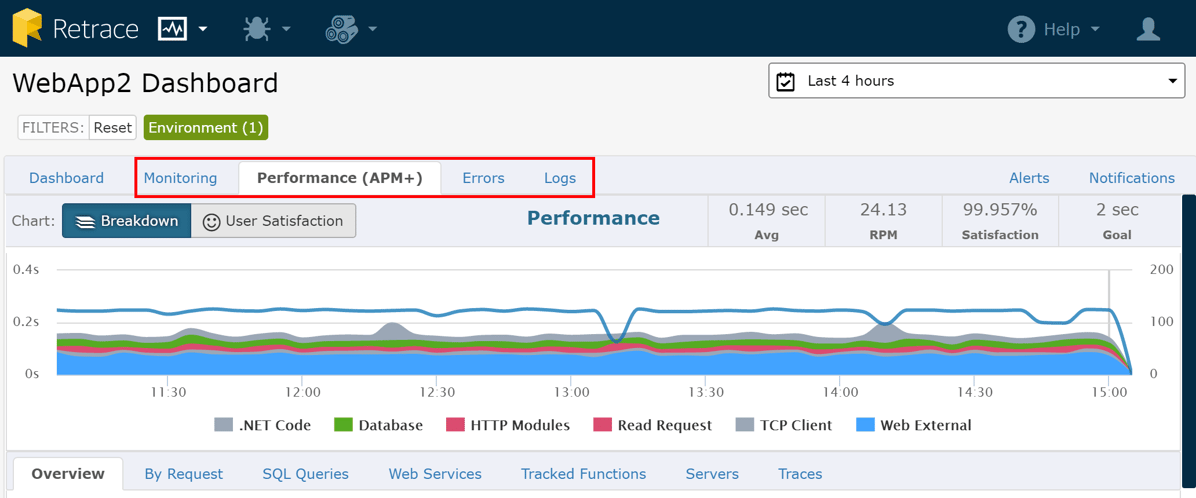This screenshot has width=1196, height=498.
Task: Click the smiley face User Satisfaction icon
Action: coord(211,222)
